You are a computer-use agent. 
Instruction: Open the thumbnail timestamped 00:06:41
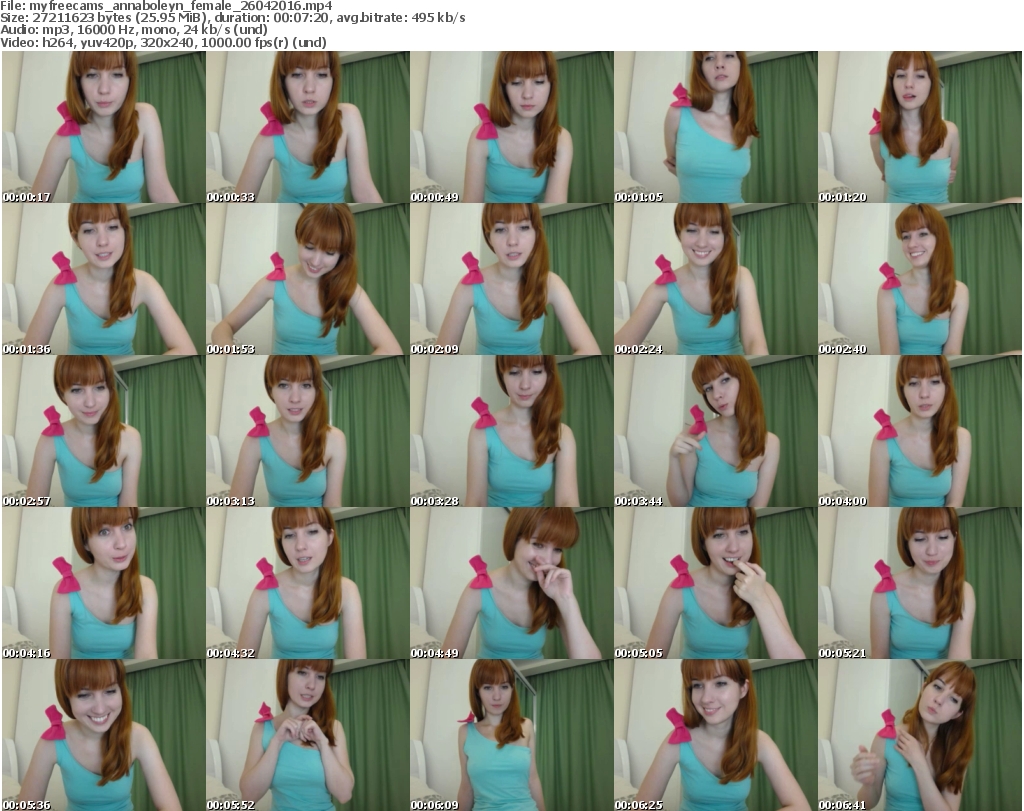[920, 735]
